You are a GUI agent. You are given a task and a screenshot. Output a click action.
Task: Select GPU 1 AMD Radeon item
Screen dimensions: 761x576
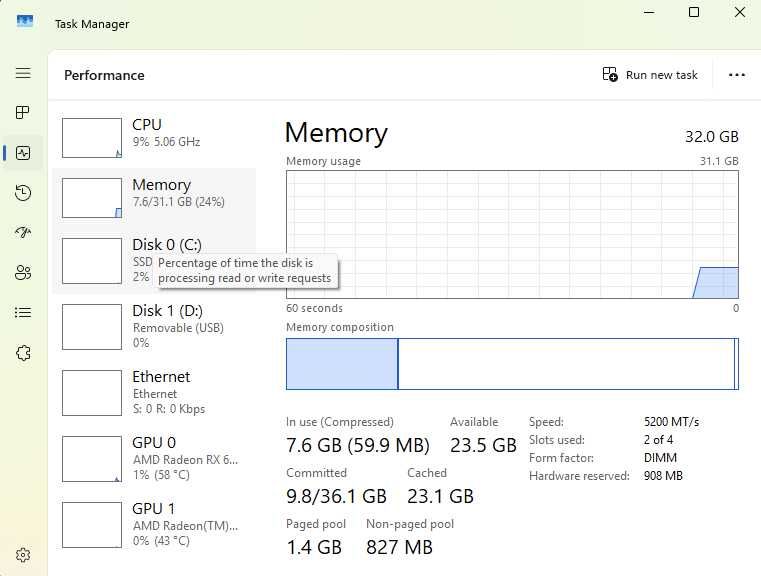(x=154, y=525)
